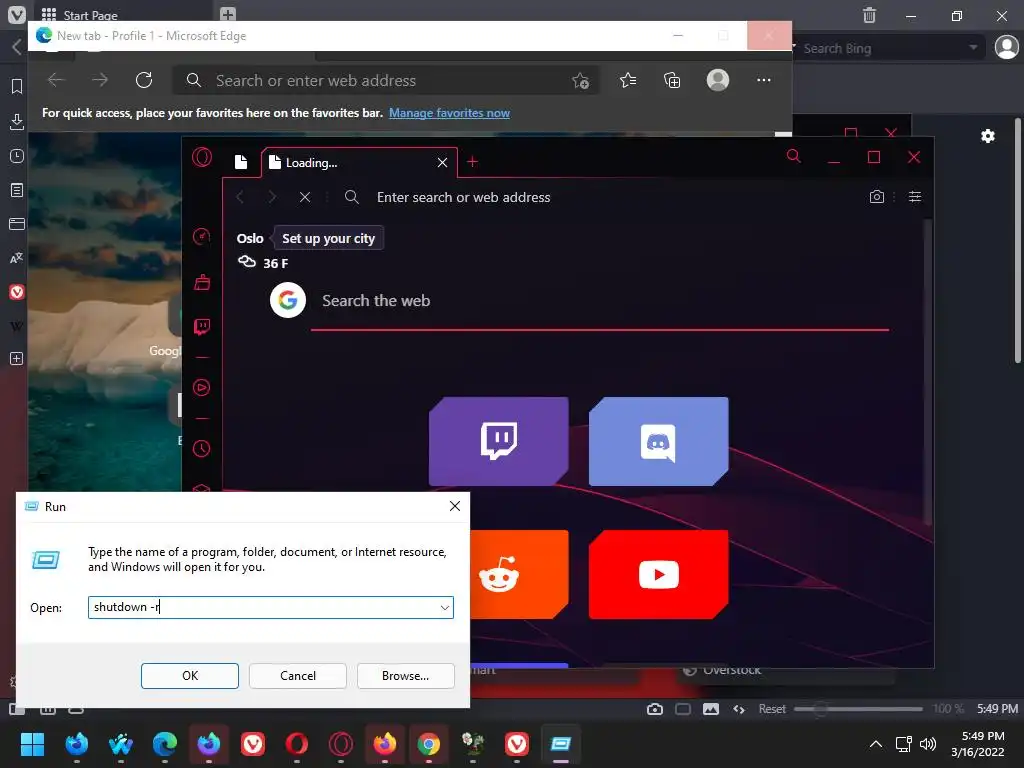Viewport: 1024px width, 768px height.
Task: Click Set up your city button
Action: pyautogui.click(x=328, y=238)
